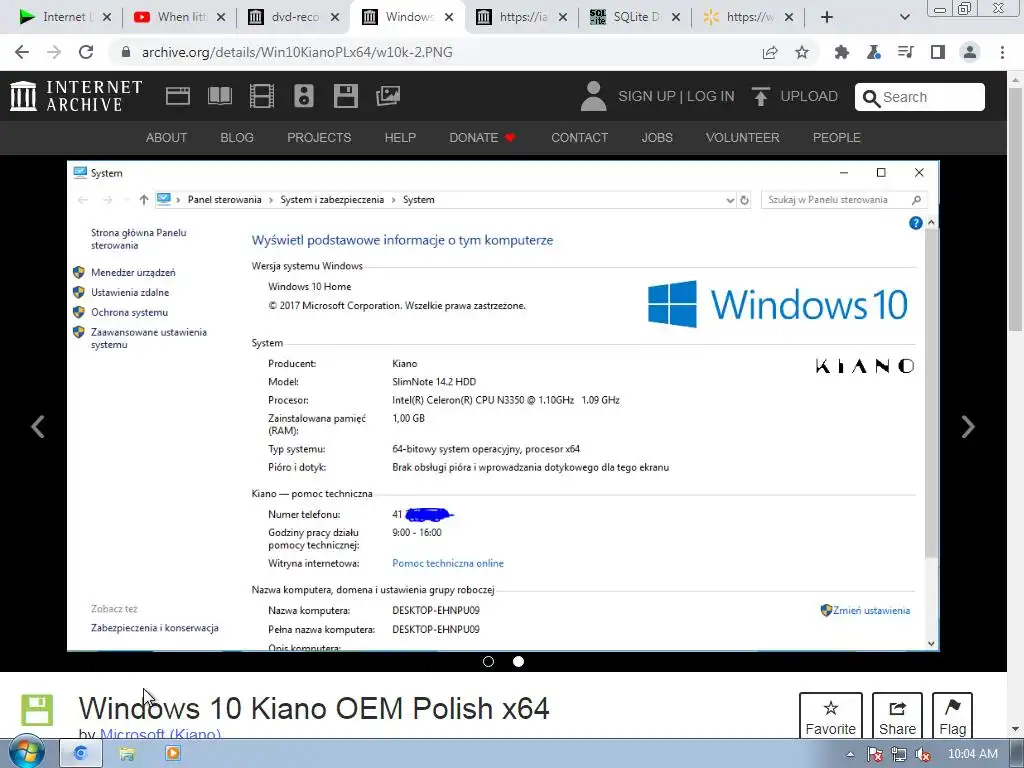Open the Images icon in archive navbar

tap(388, 96)
